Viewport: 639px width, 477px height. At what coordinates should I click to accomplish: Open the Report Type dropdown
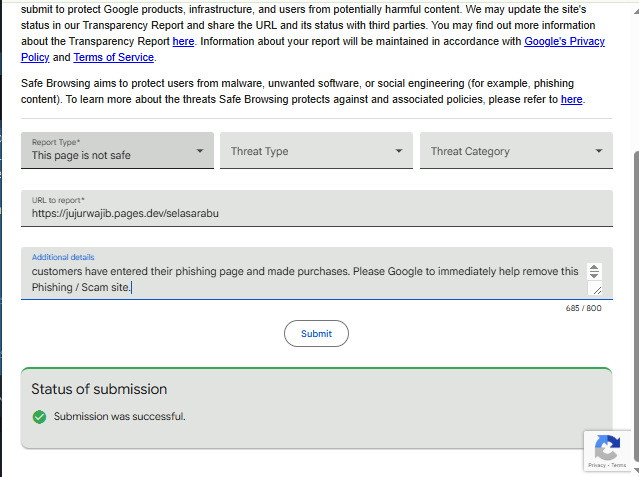click(117, 151)
